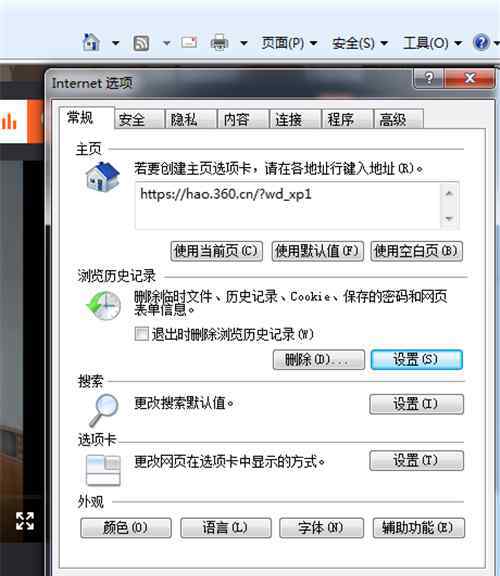Click the orange bar chart icon
The image size is (500, 576).
pyautogui.click(x=9, y=121)
